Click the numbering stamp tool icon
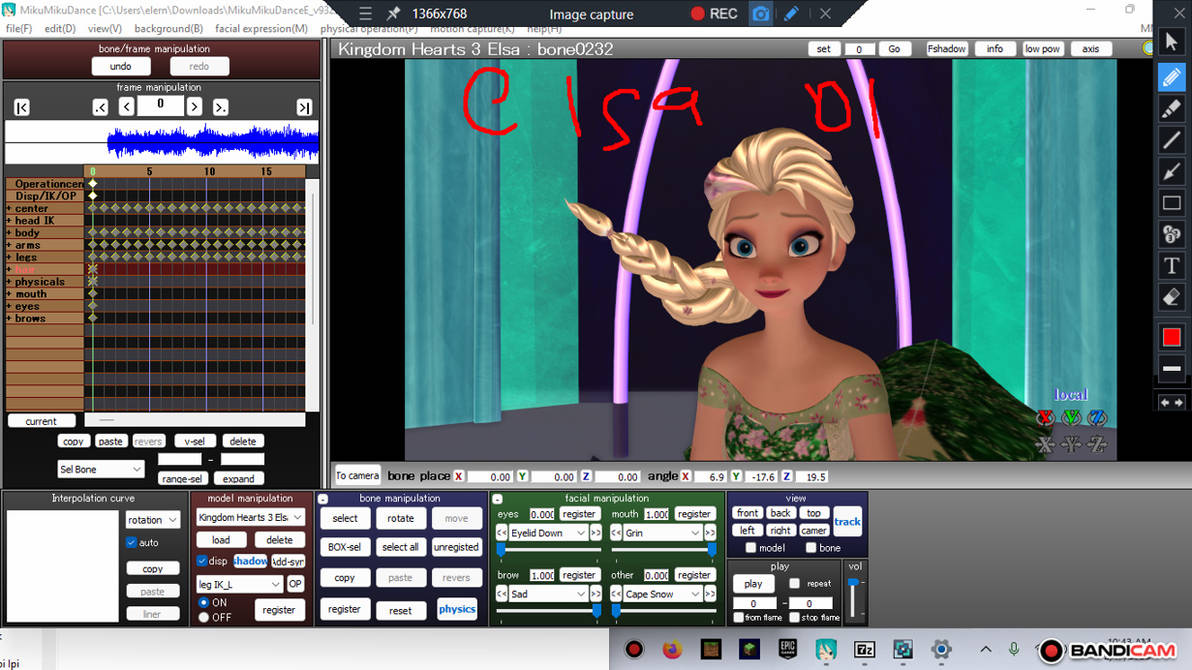 pos(1171,233)
